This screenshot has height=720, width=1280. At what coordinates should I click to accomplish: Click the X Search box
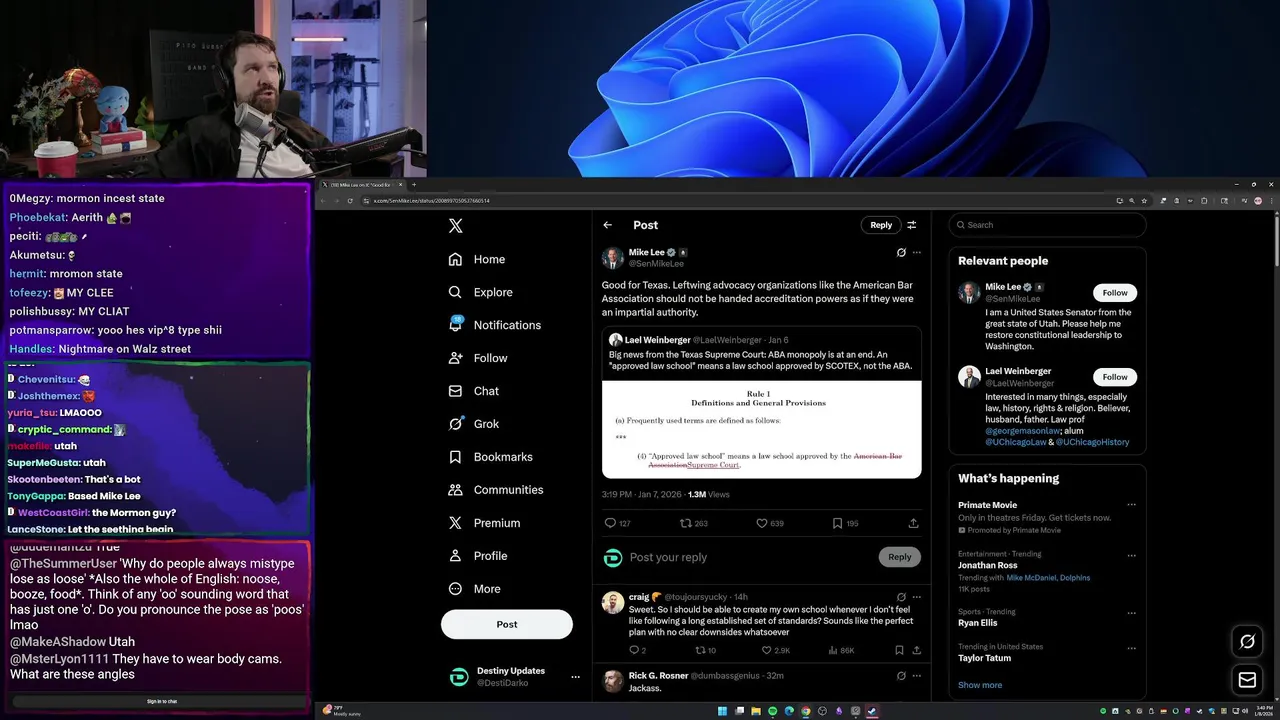(1047, 225)
